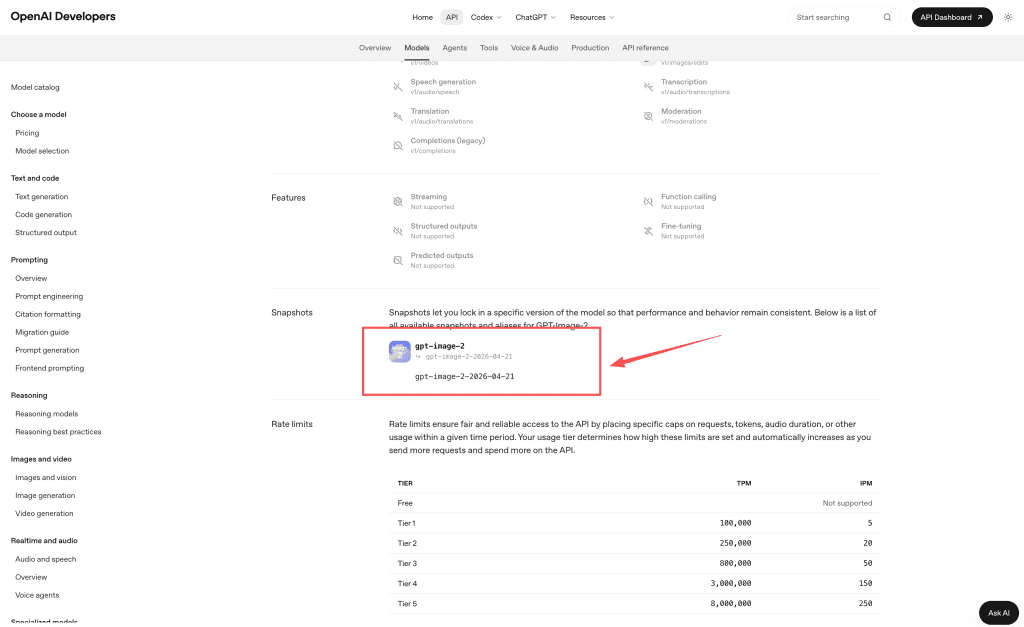The image size is (1024, 627).
Task: Switch to the Production tab
Action: (x=590, y=48)
